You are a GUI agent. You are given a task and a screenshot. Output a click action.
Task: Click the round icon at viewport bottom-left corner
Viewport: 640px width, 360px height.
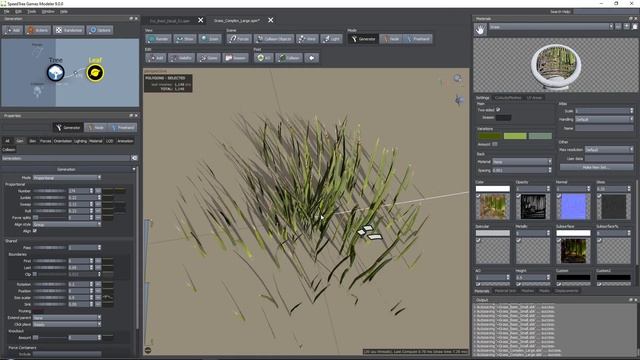148,350
